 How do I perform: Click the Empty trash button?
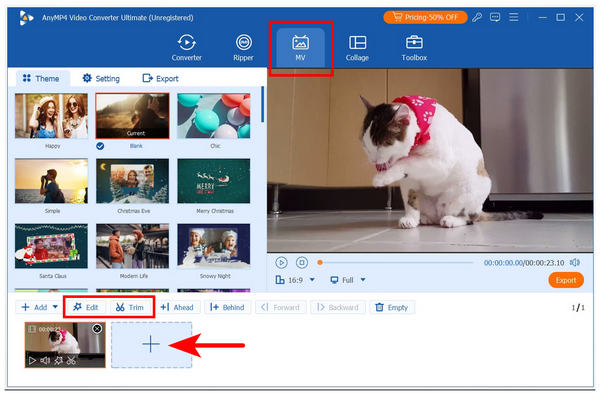coord(392,307)
